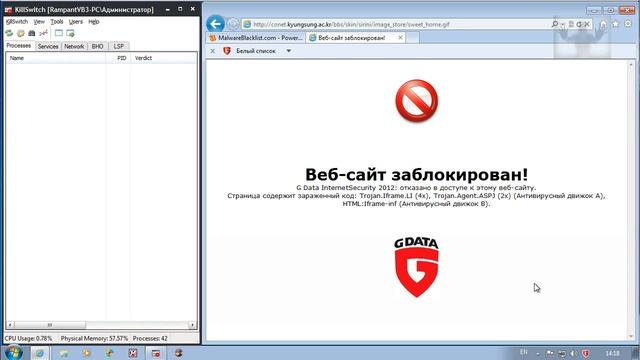Click the G Data shield toolbar icon

click(x=227, y=51)
